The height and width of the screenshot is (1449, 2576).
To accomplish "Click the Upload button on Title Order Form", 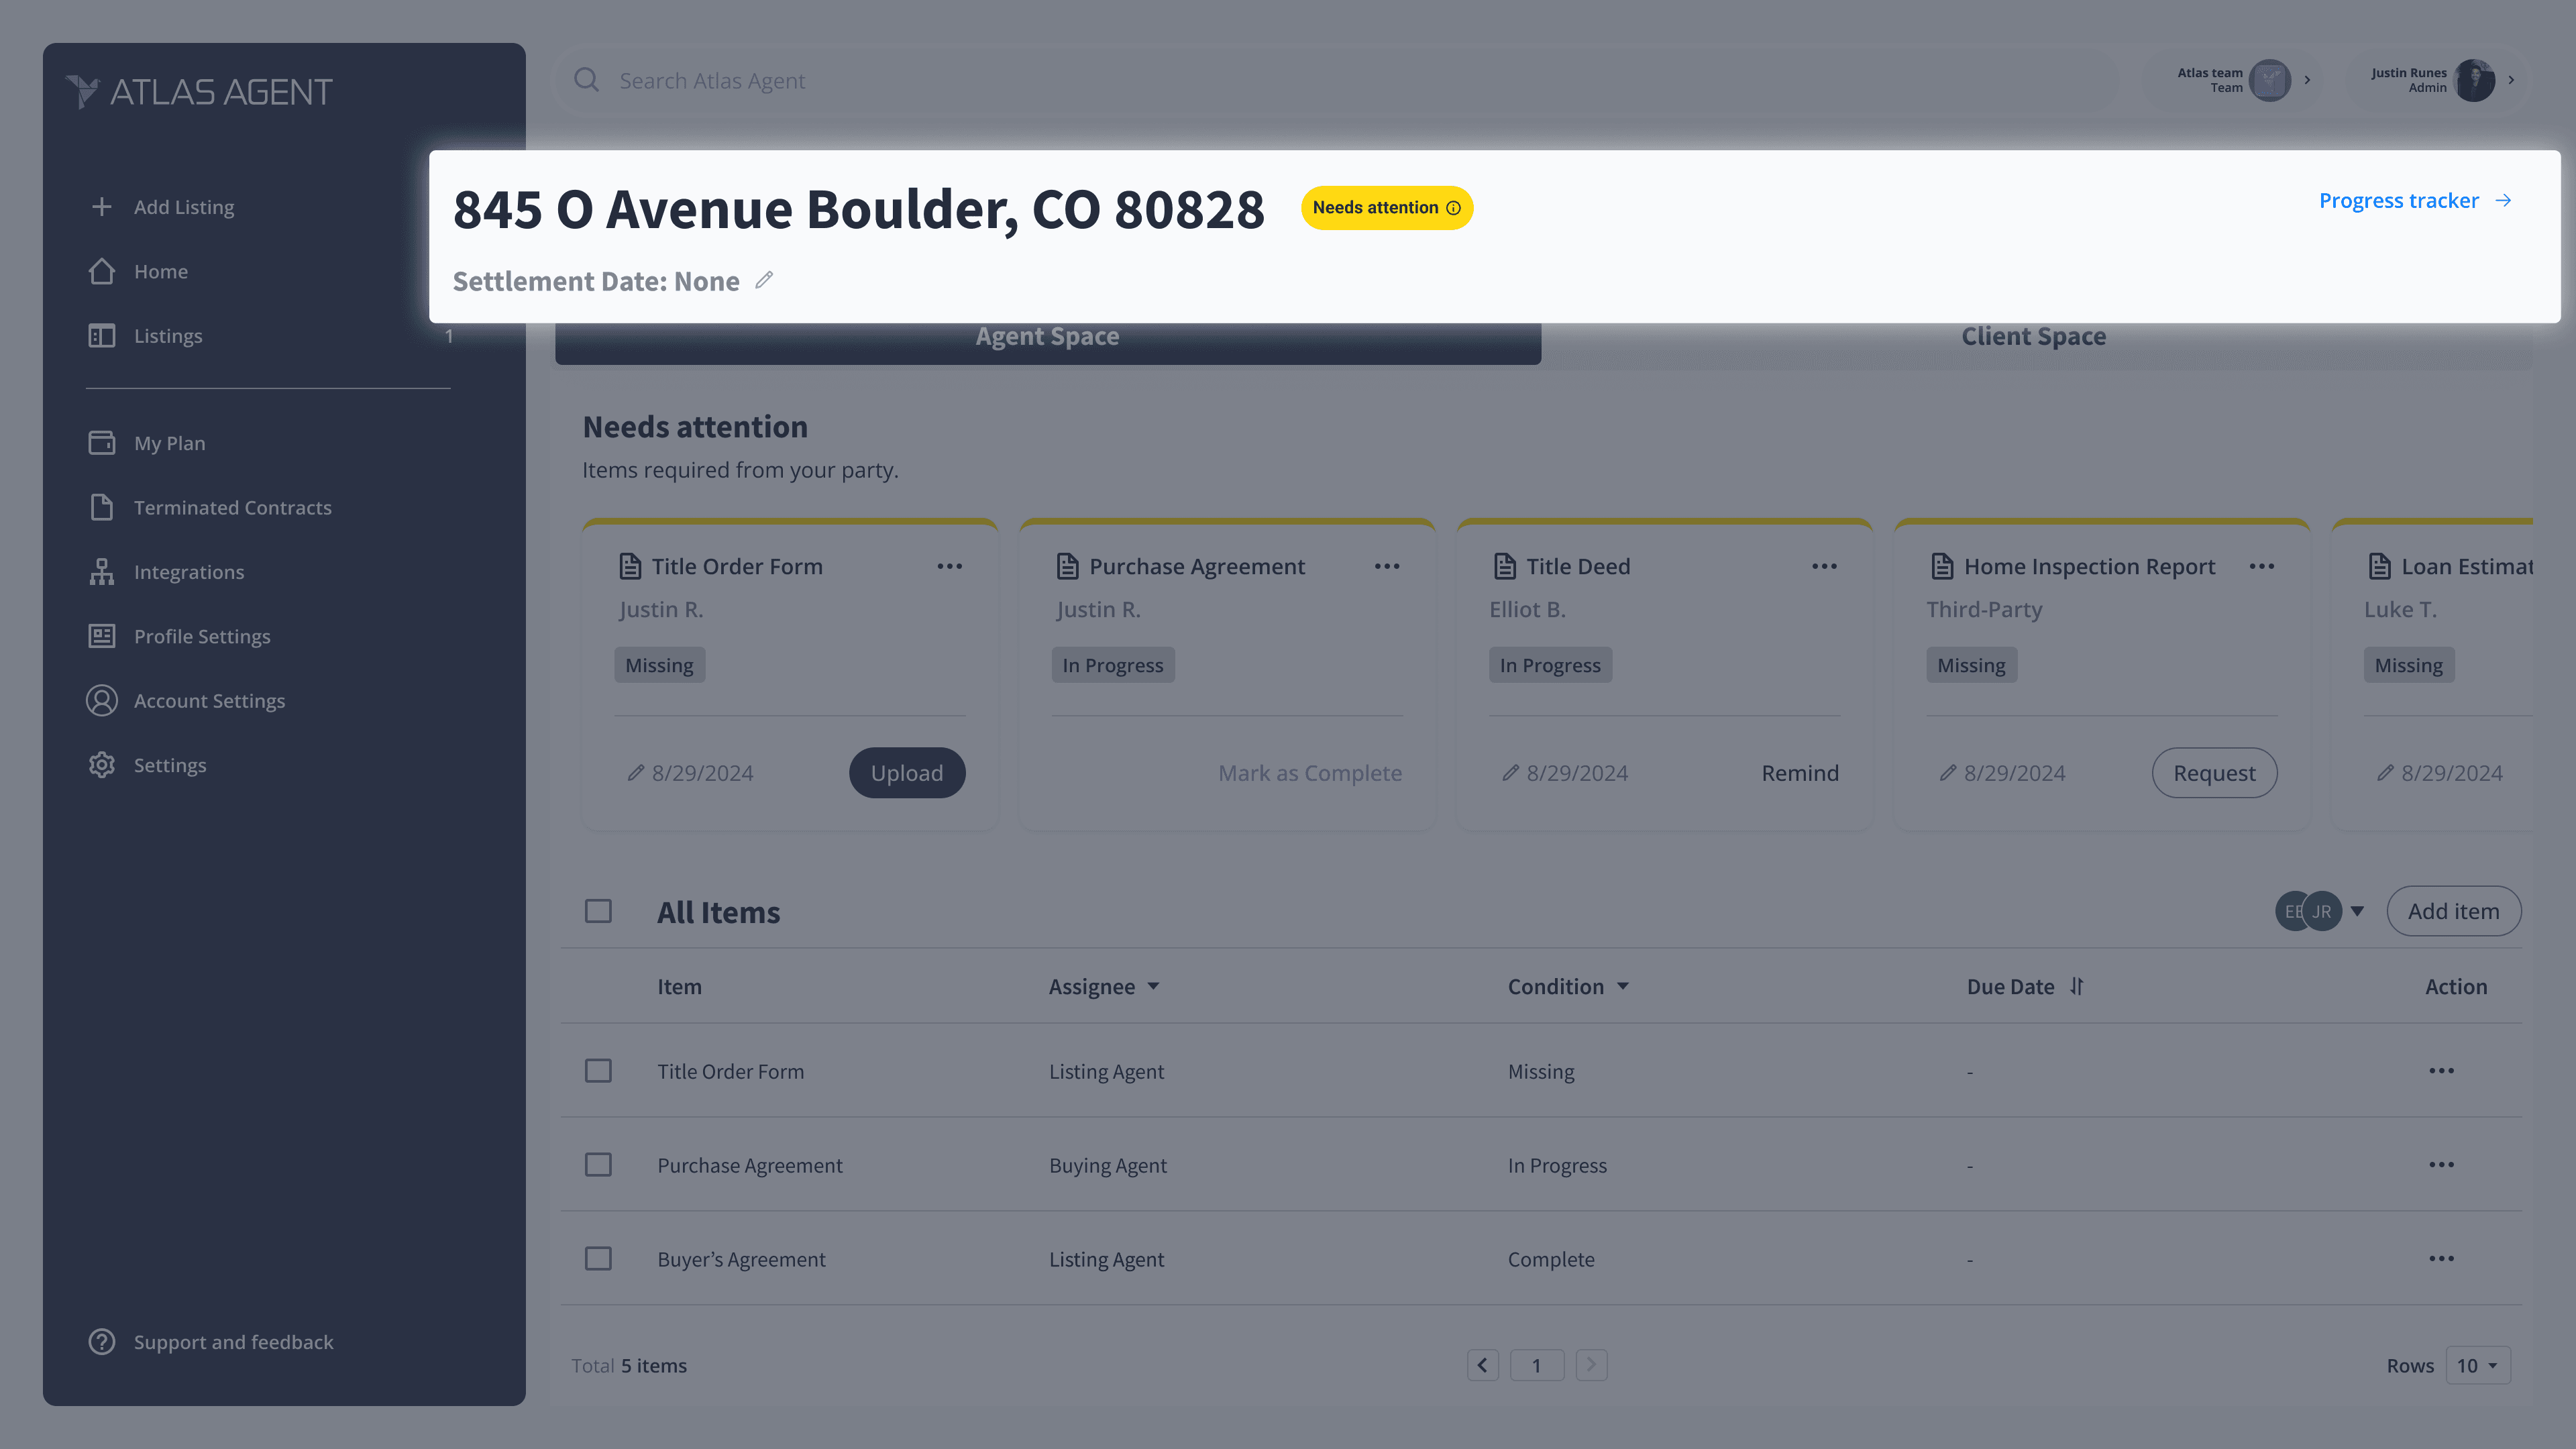I will click(x=906, y=773).
